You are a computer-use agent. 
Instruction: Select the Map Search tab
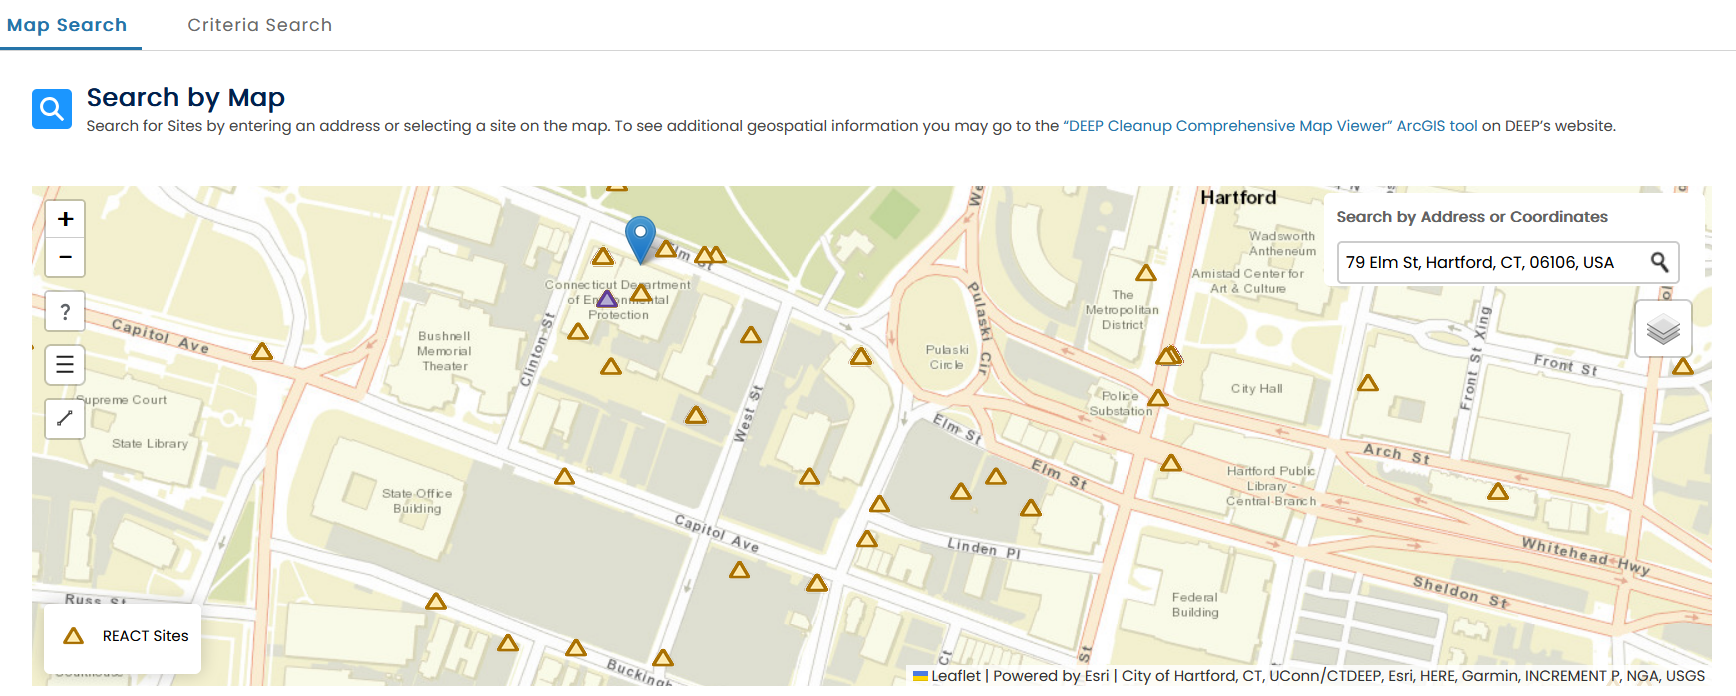click(70, 24)
